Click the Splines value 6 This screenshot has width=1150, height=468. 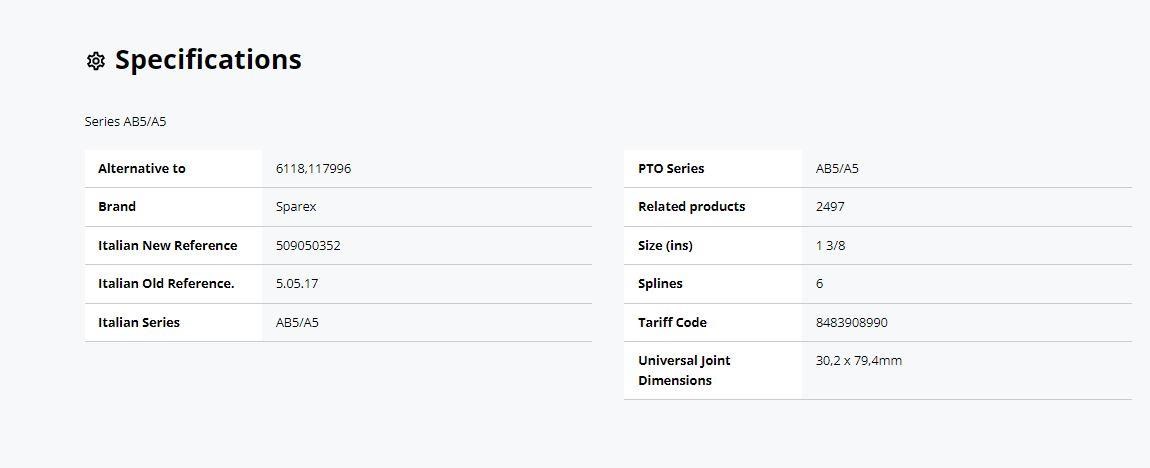tap(819, 284)
